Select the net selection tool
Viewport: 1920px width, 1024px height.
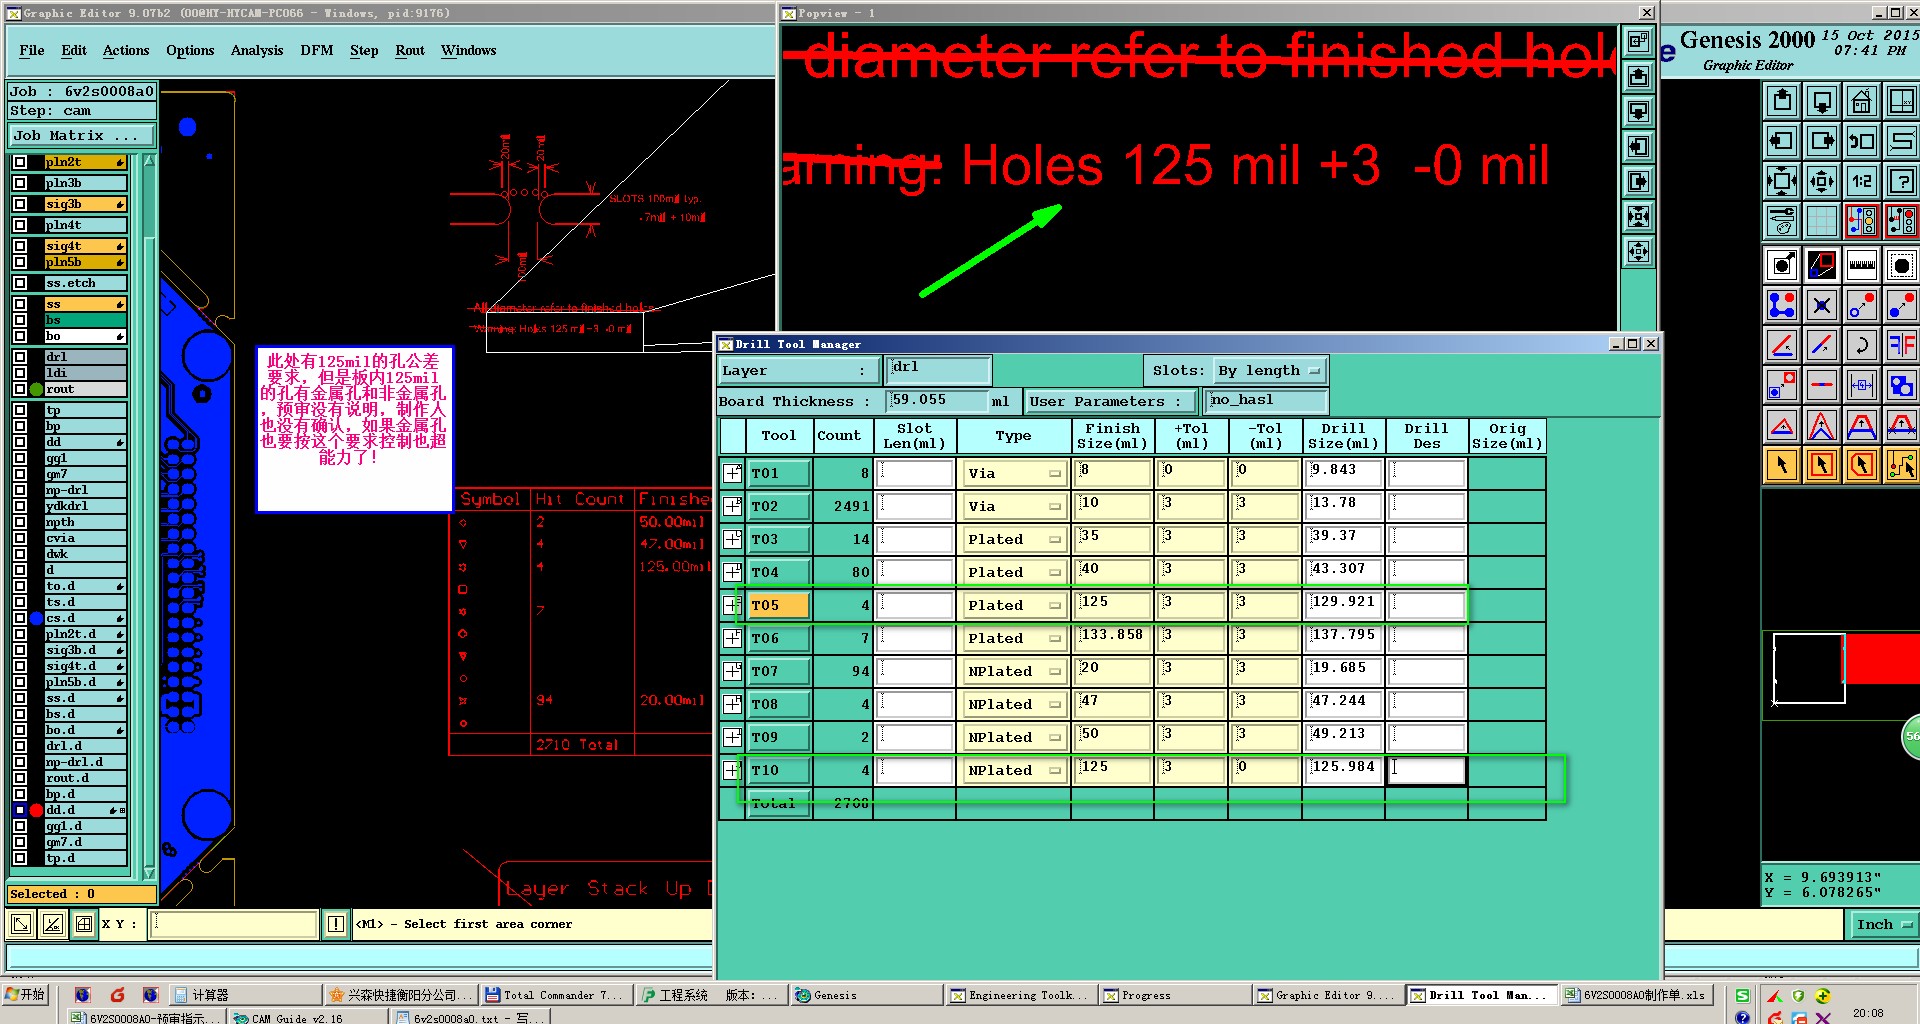pyautogui.click(x=1901, y=465)
